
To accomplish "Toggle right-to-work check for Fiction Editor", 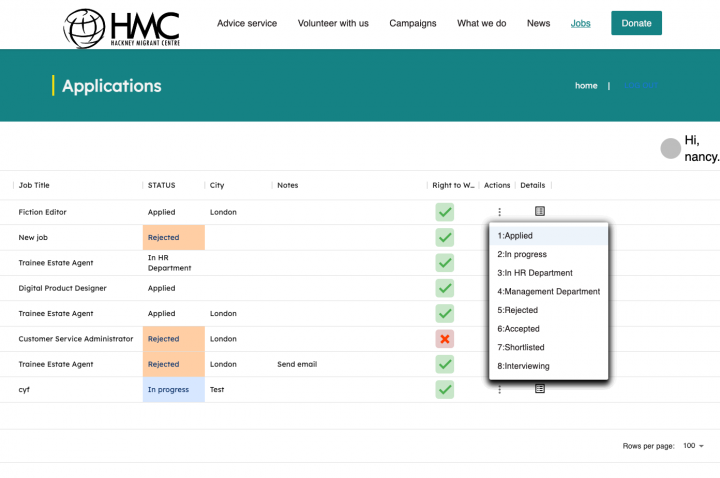I will (445, 212).
